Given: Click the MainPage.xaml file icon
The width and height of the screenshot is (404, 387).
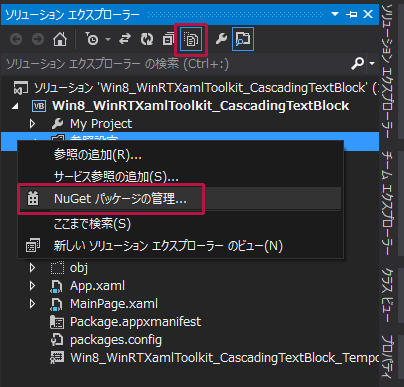Looking at the screenshot, I should (x=56, y=304).
